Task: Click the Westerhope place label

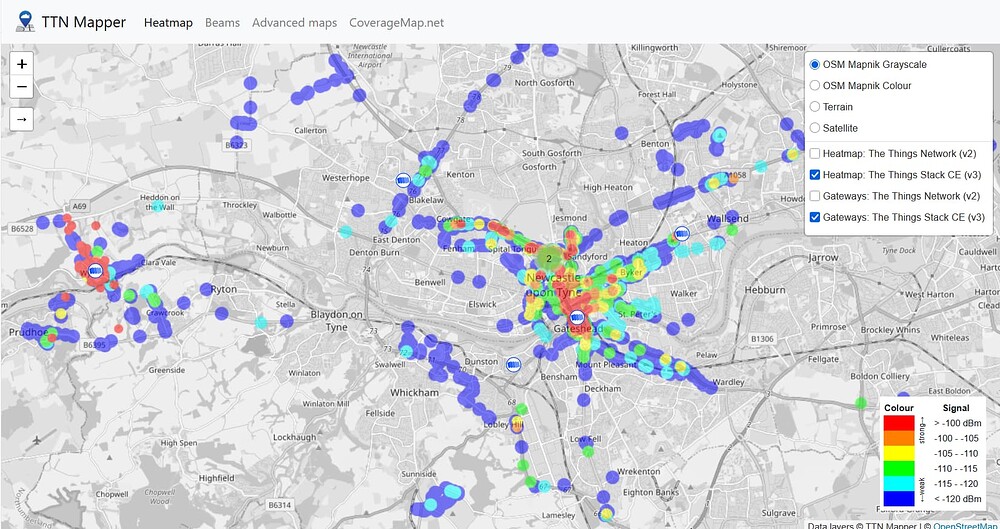Action: (346, 177)
